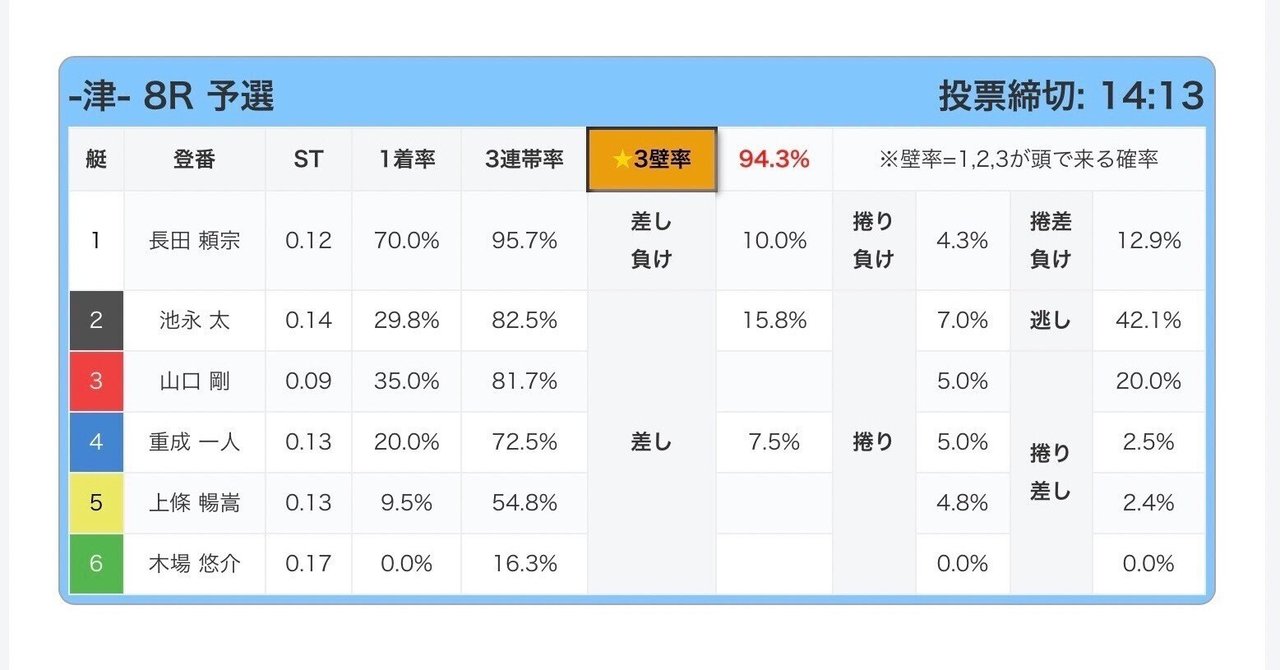Click the 投票締切: 14:13 deadline text

(1071, 97)
